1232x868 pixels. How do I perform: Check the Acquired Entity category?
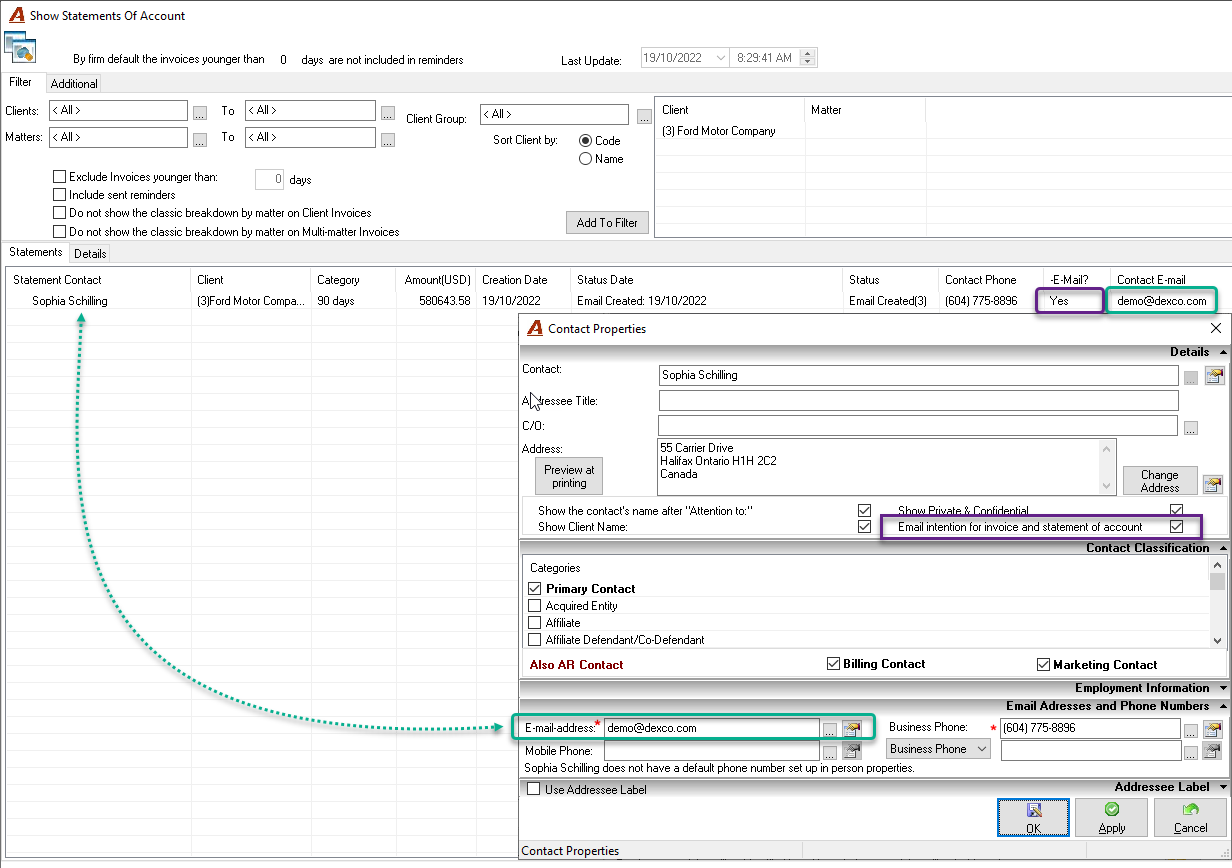[535, 606]
